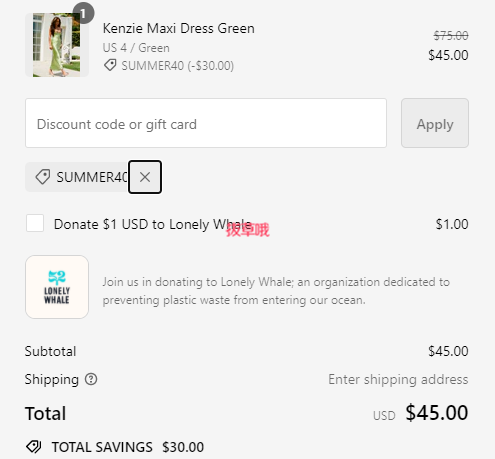The width and height of the screenshot is (495, 459).
Task: Click the $45.00 total amount
Action: 437,413
